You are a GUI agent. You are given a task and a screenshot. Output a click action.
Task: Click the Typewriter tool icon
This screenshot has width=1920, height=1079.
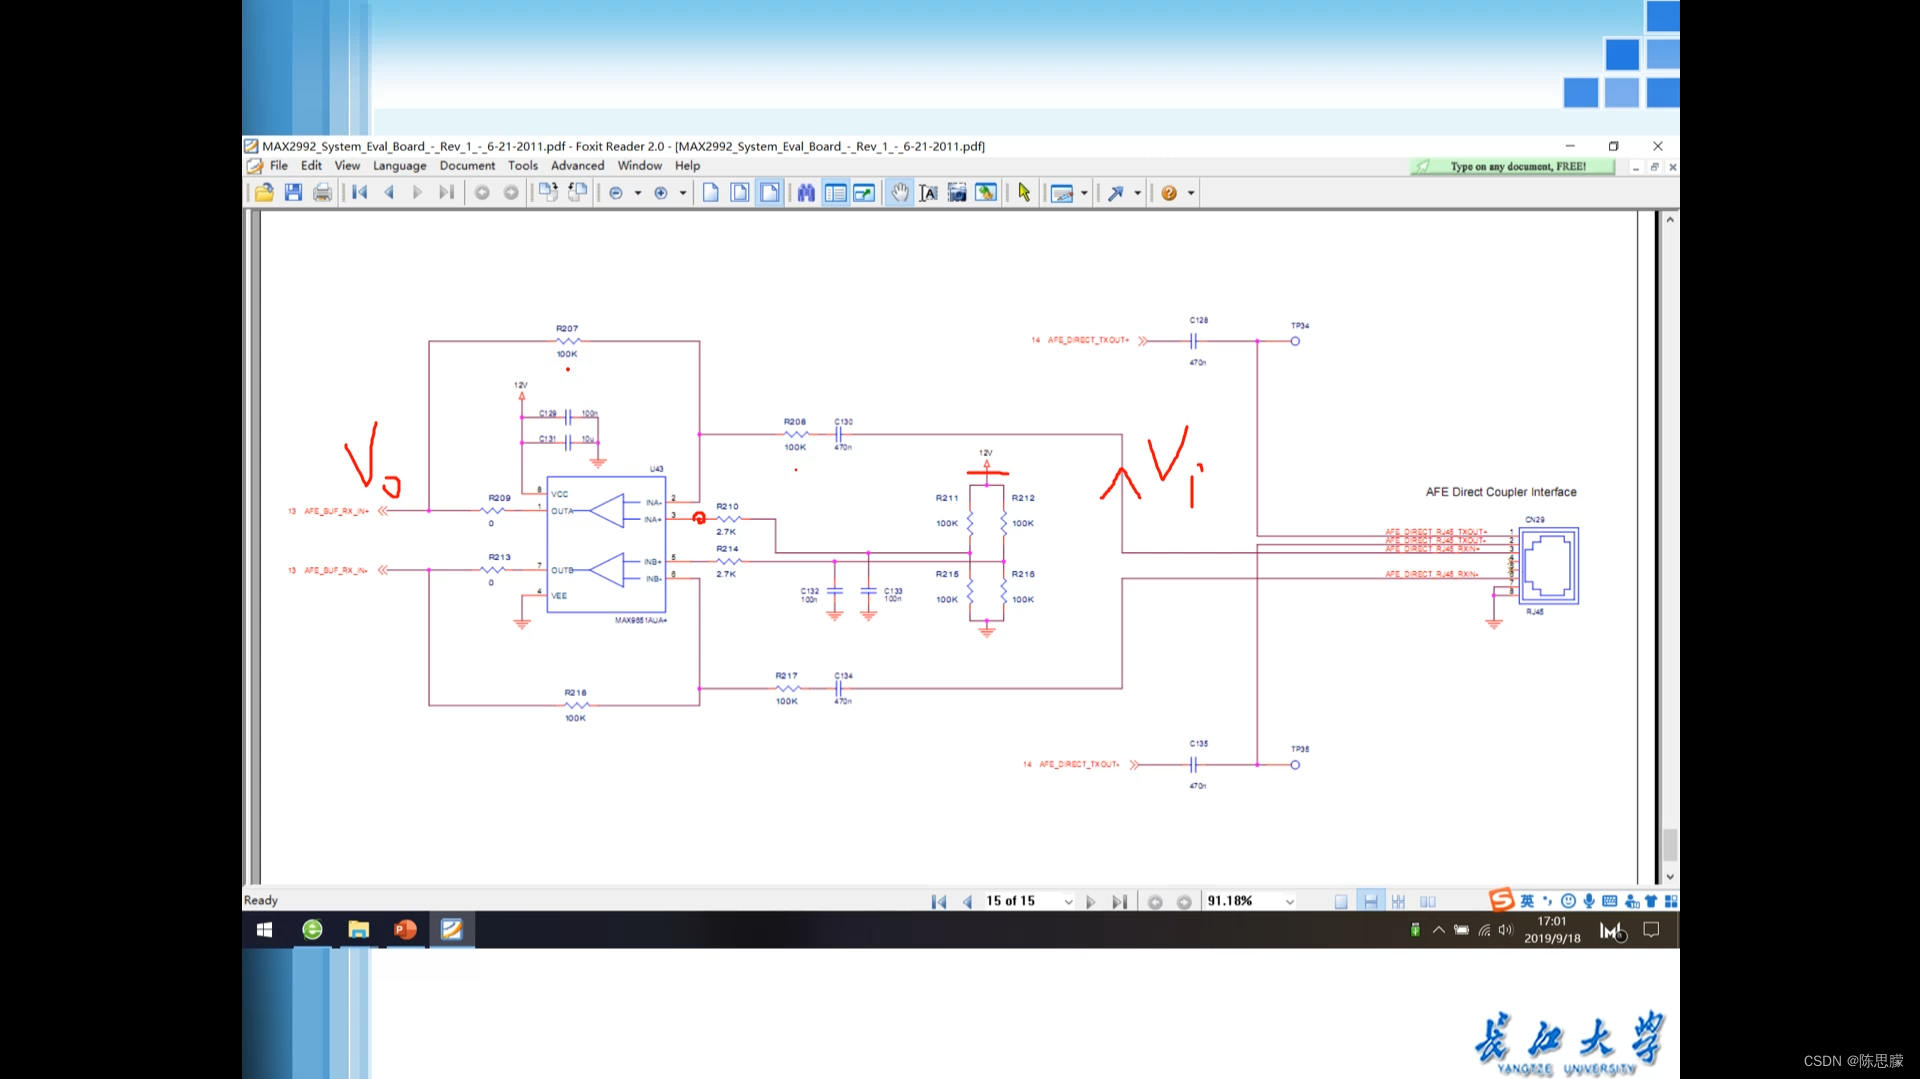coord(1062,193)
